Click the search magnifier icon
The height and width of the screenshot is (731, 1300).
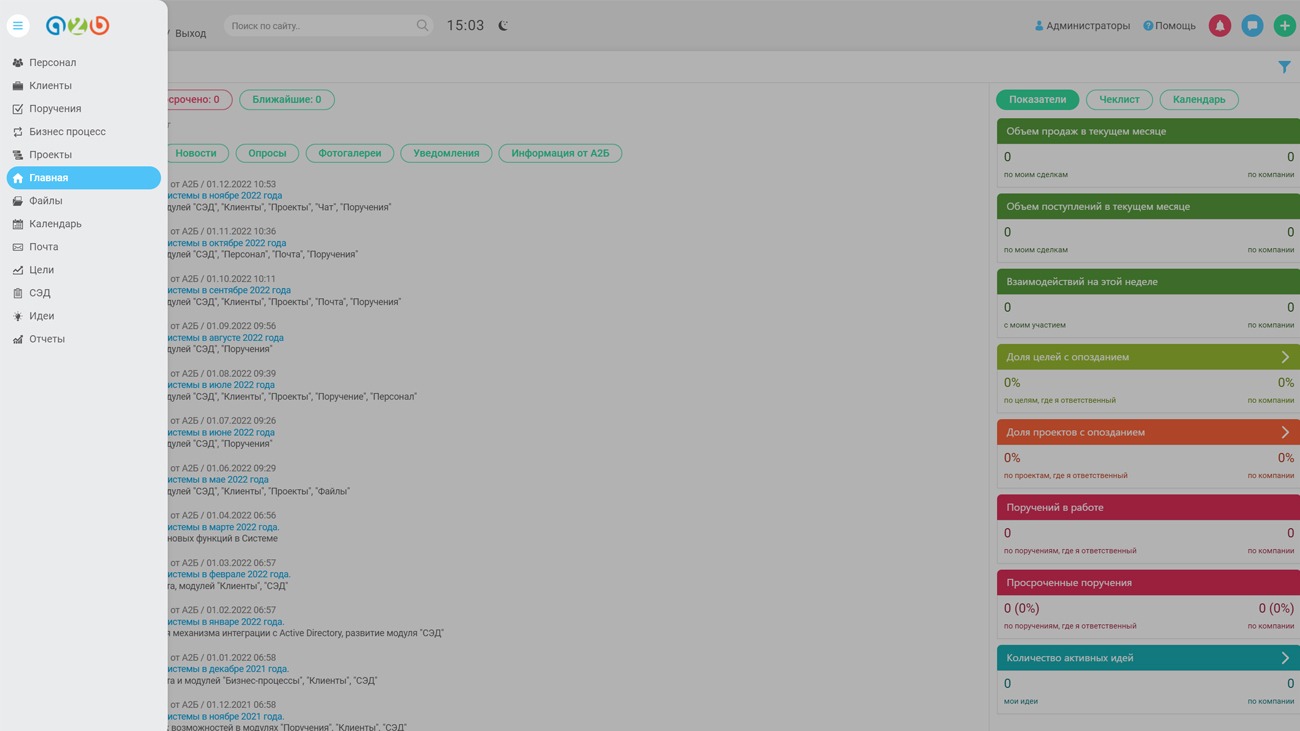pyautogui.click(x=422, y=26)
